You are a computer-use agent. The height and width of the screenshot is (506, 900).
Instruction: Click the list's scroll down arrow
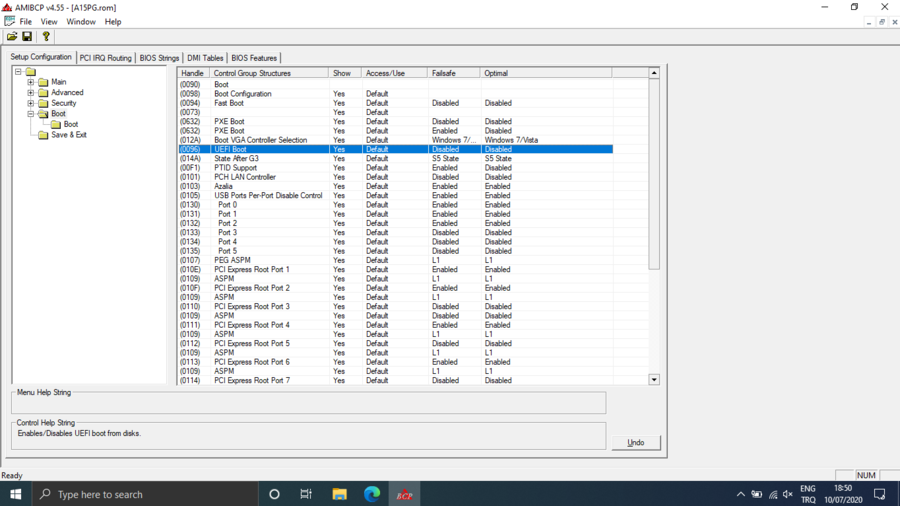654,380
